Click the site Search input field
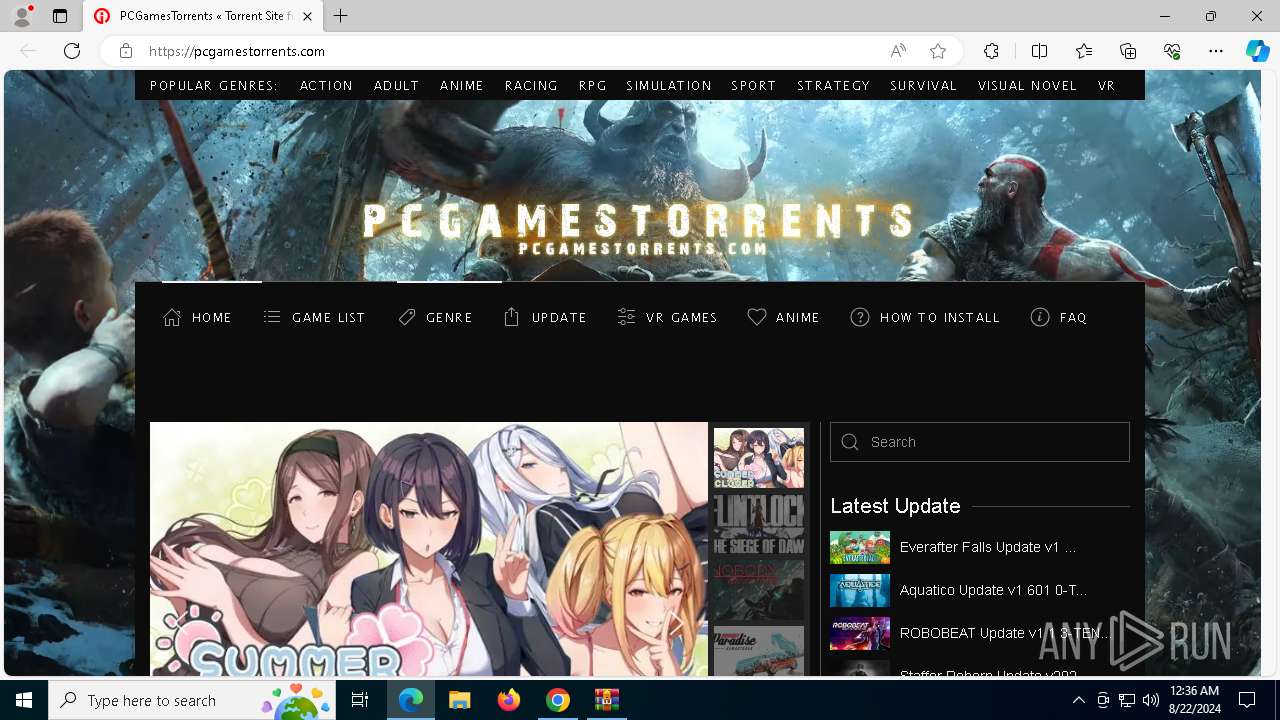The height and width of the screenshot is (720, 1280). pos(980,442)
